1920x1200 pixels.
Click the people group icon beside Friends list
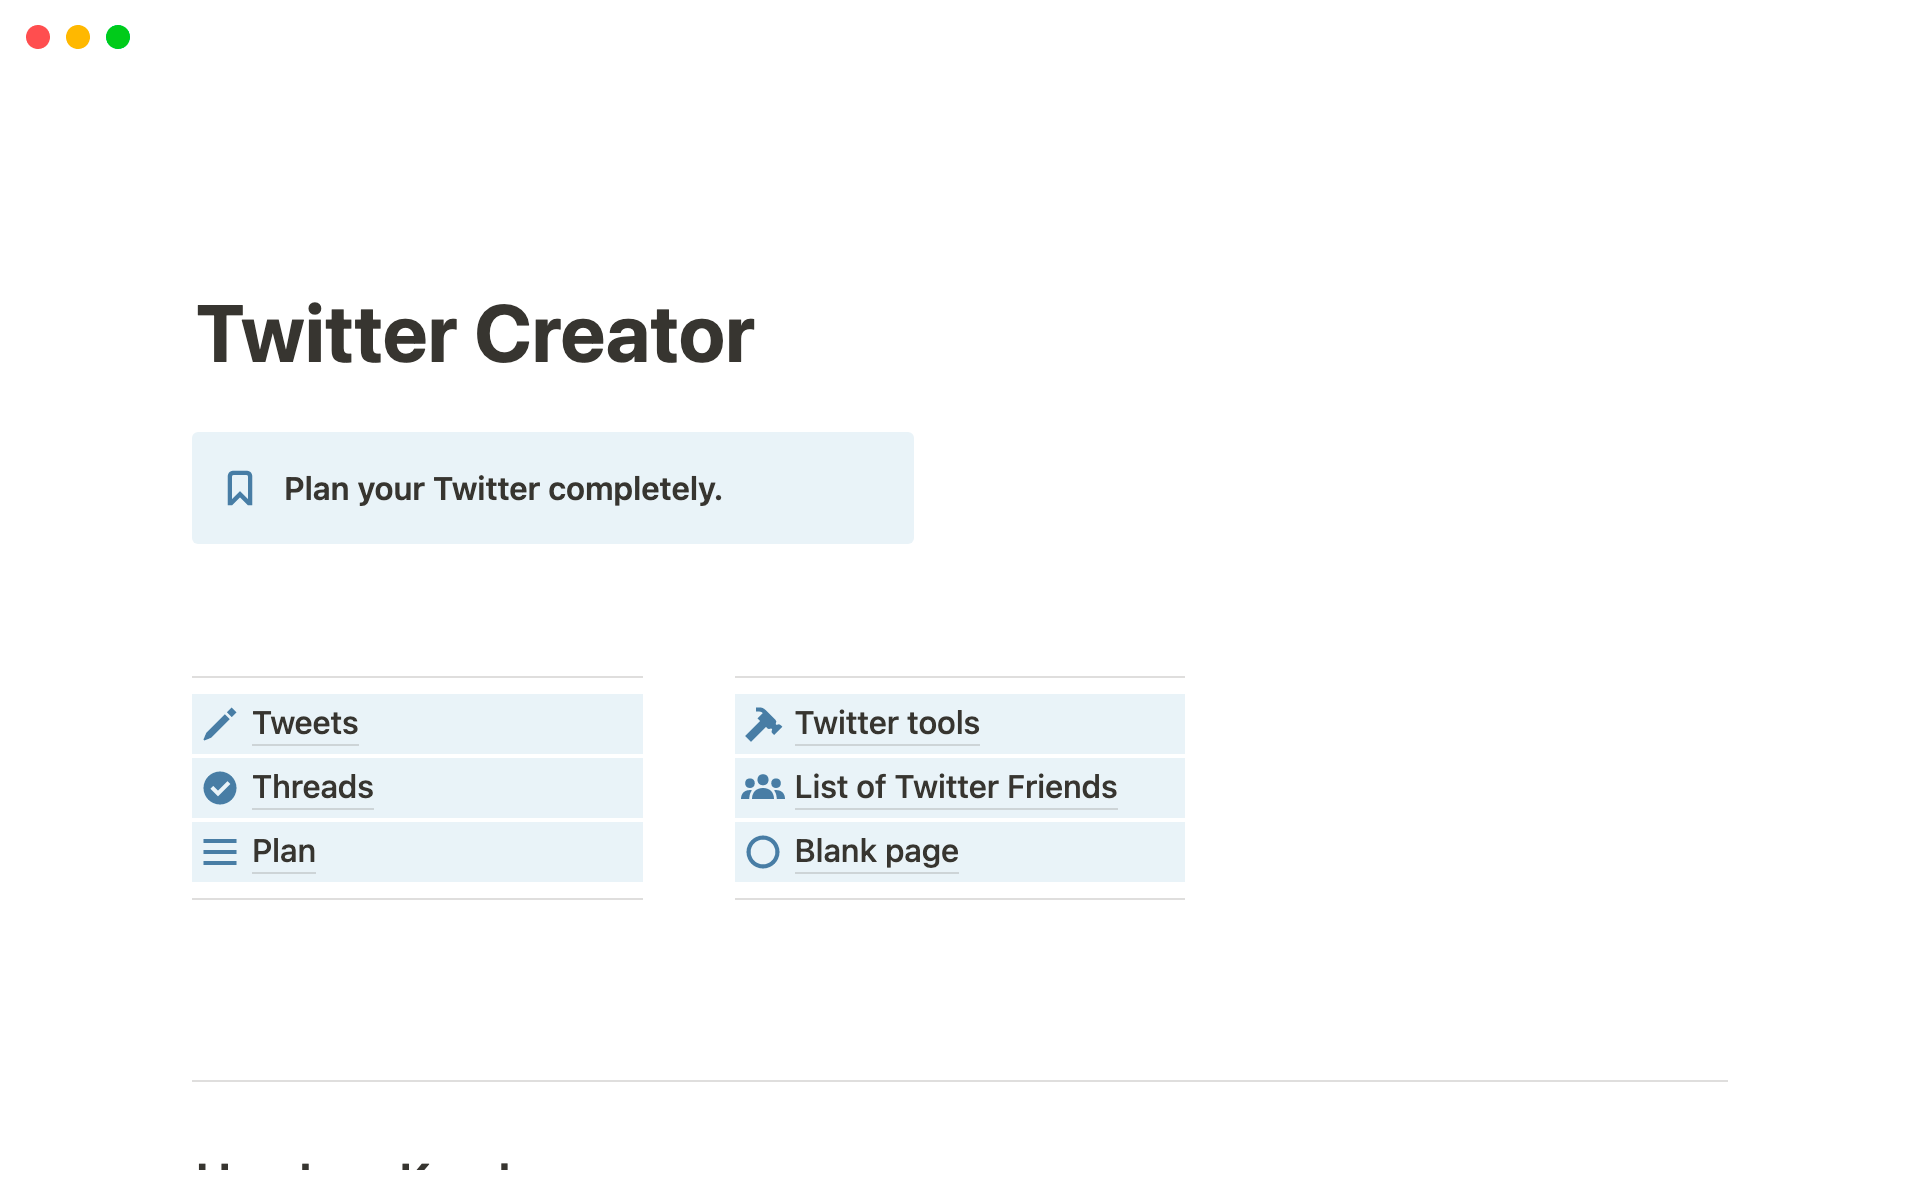click(763, 788)
